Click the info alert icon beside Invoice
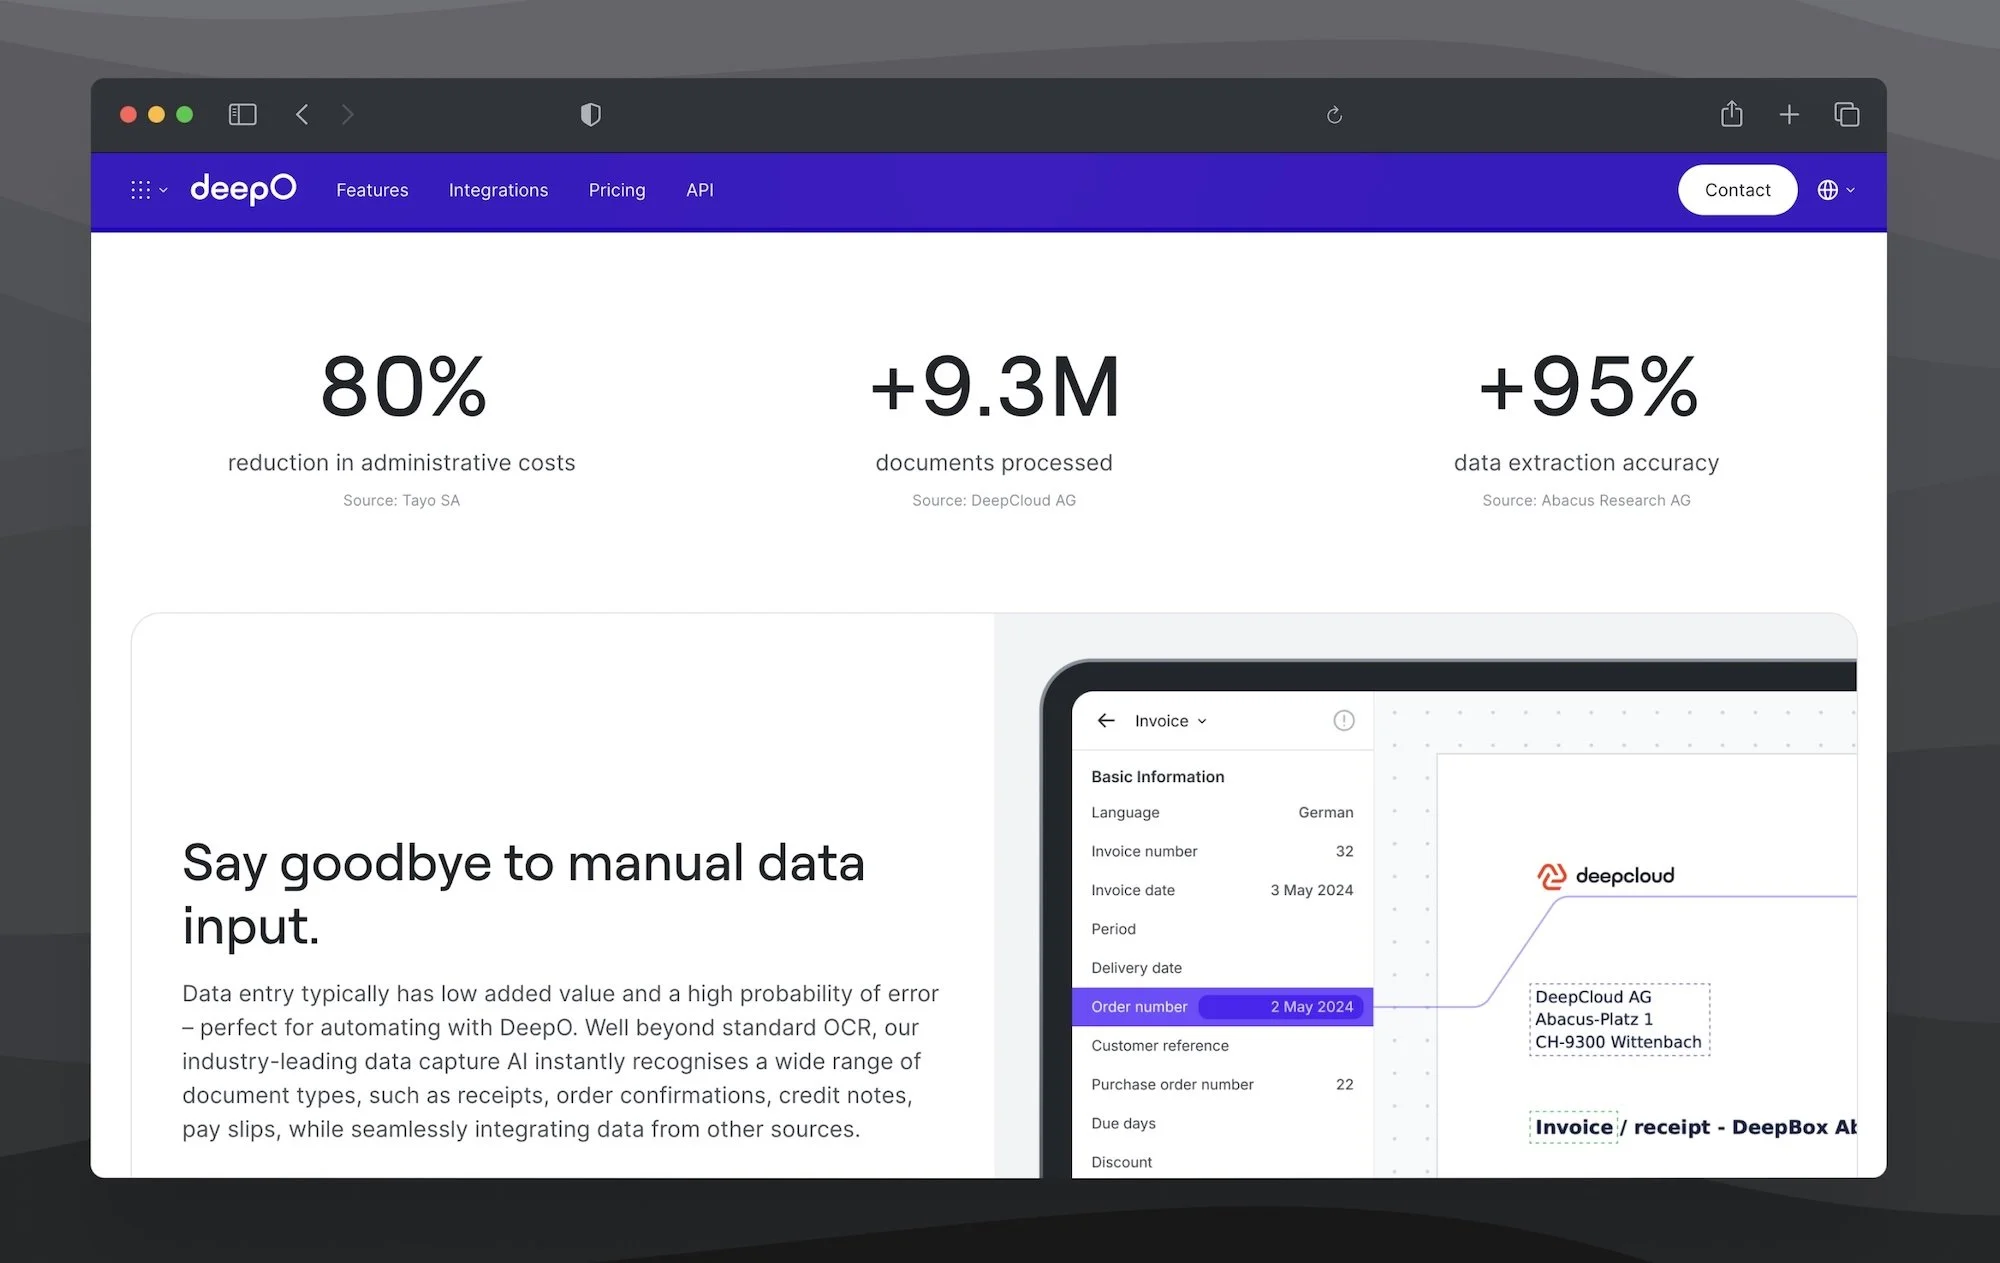The height and width of the screenshot is (1263, 2000). click(1343, 721)
